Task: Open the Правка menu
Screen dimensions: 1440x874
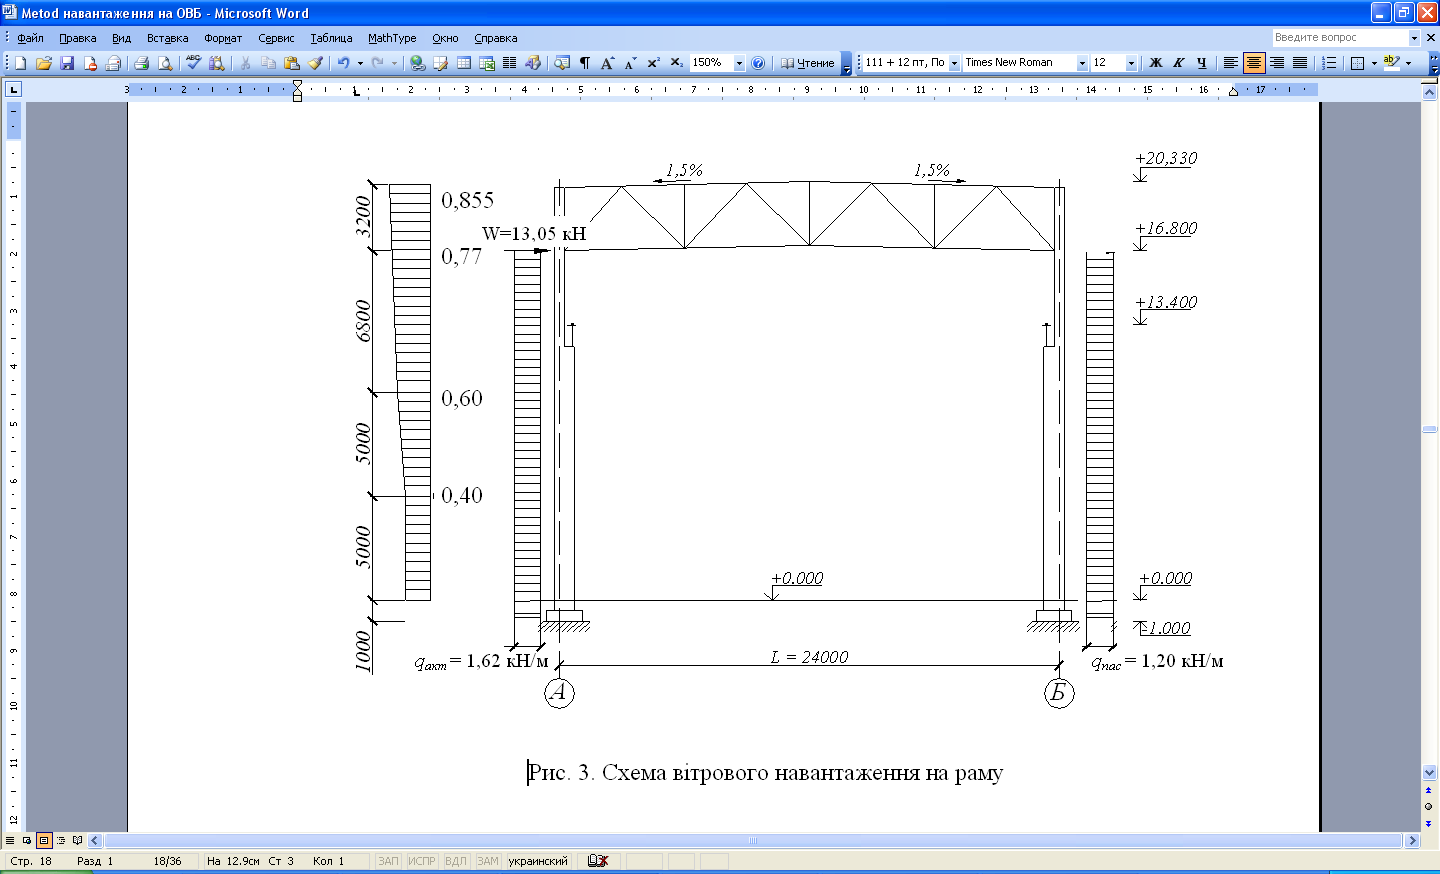Action: [x=77, y=38]
